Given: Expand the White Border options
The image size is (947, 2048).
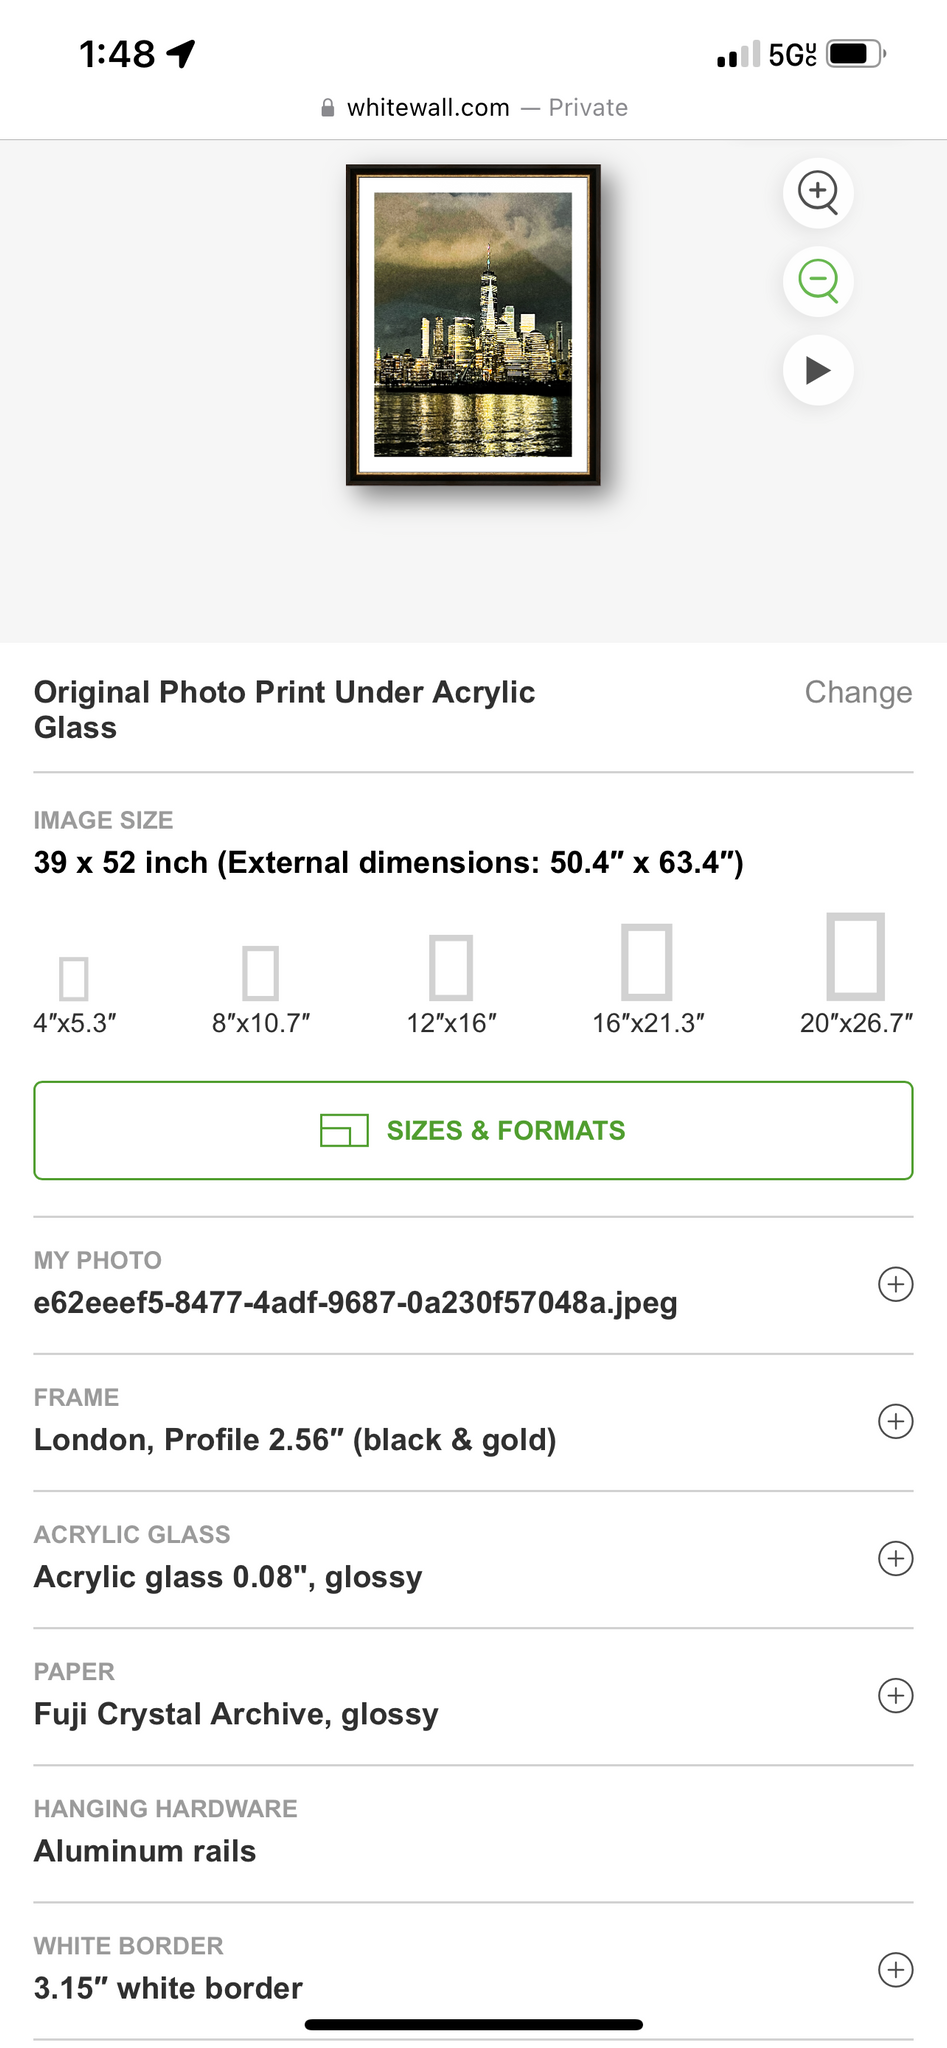Looking at the screenshot, I should coord(895,1969).
